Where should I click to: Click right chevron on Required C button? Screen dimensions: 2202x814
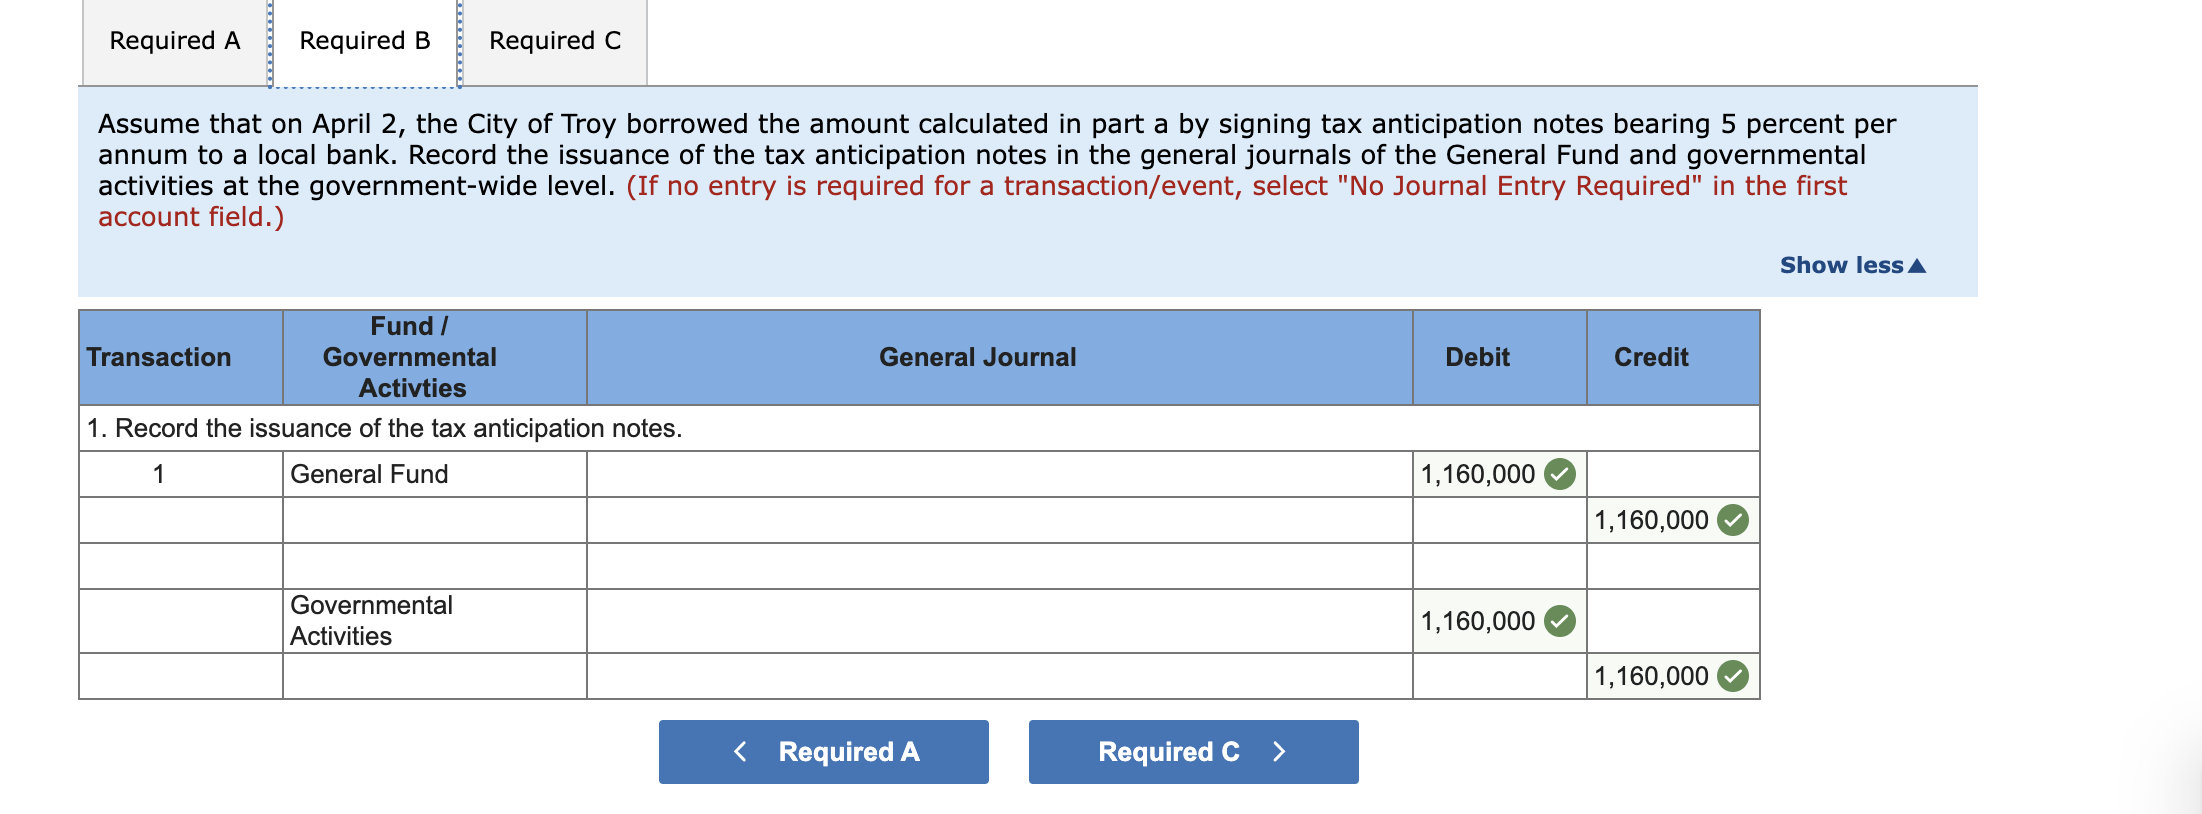point(1279,751)
